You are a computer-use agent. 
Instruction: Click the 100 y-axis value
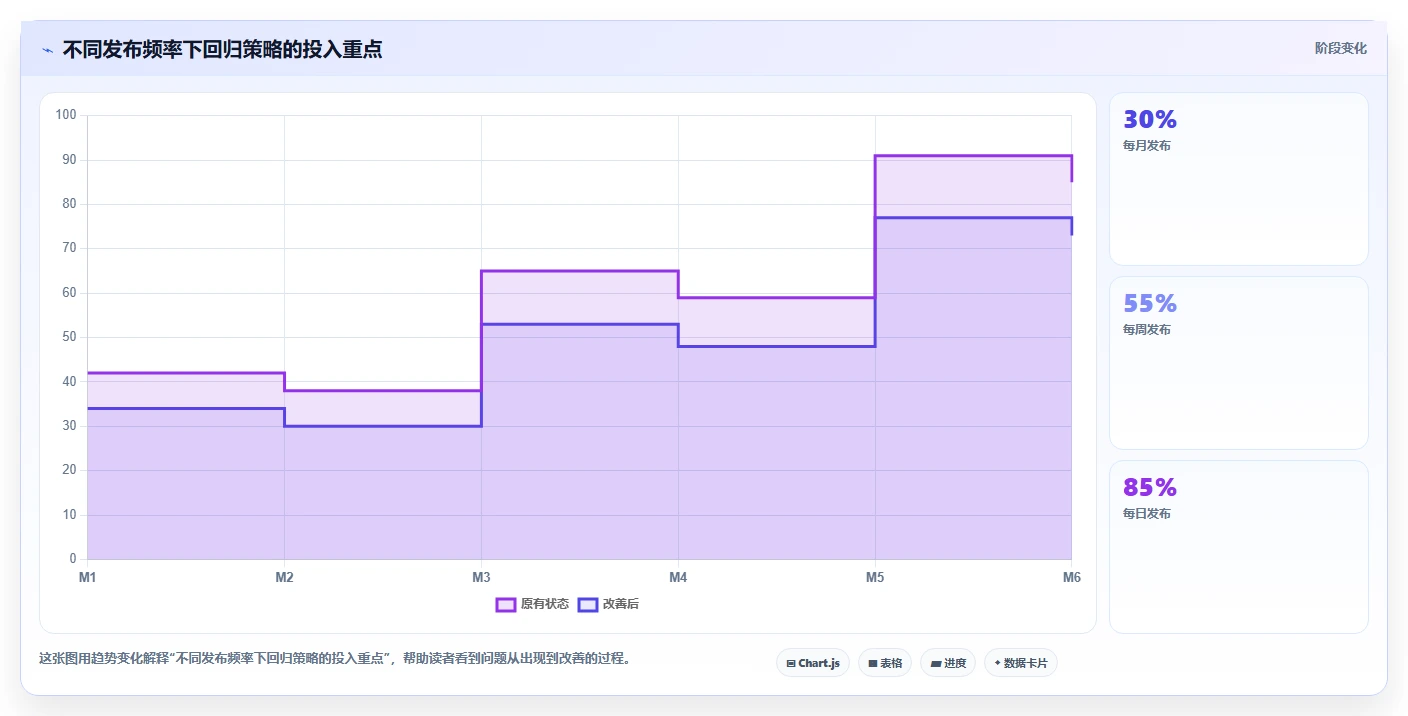point(66,115)
